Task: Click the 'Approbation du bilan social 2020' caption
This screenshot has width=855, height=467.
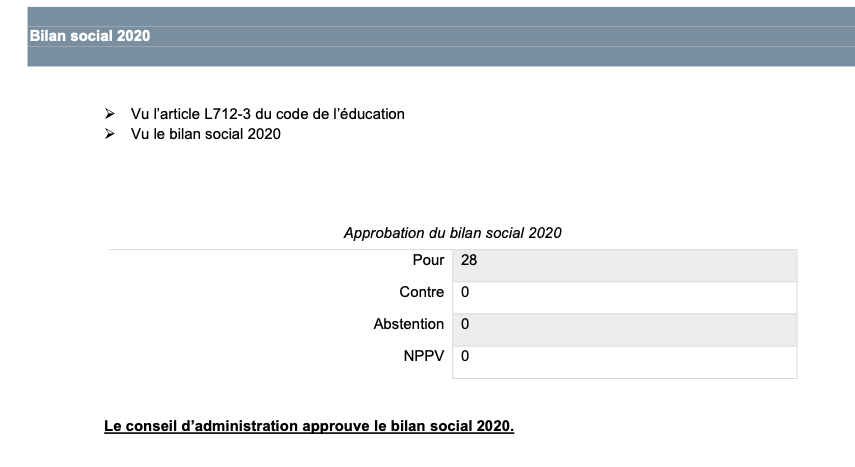Action: [x=453, y=233]
